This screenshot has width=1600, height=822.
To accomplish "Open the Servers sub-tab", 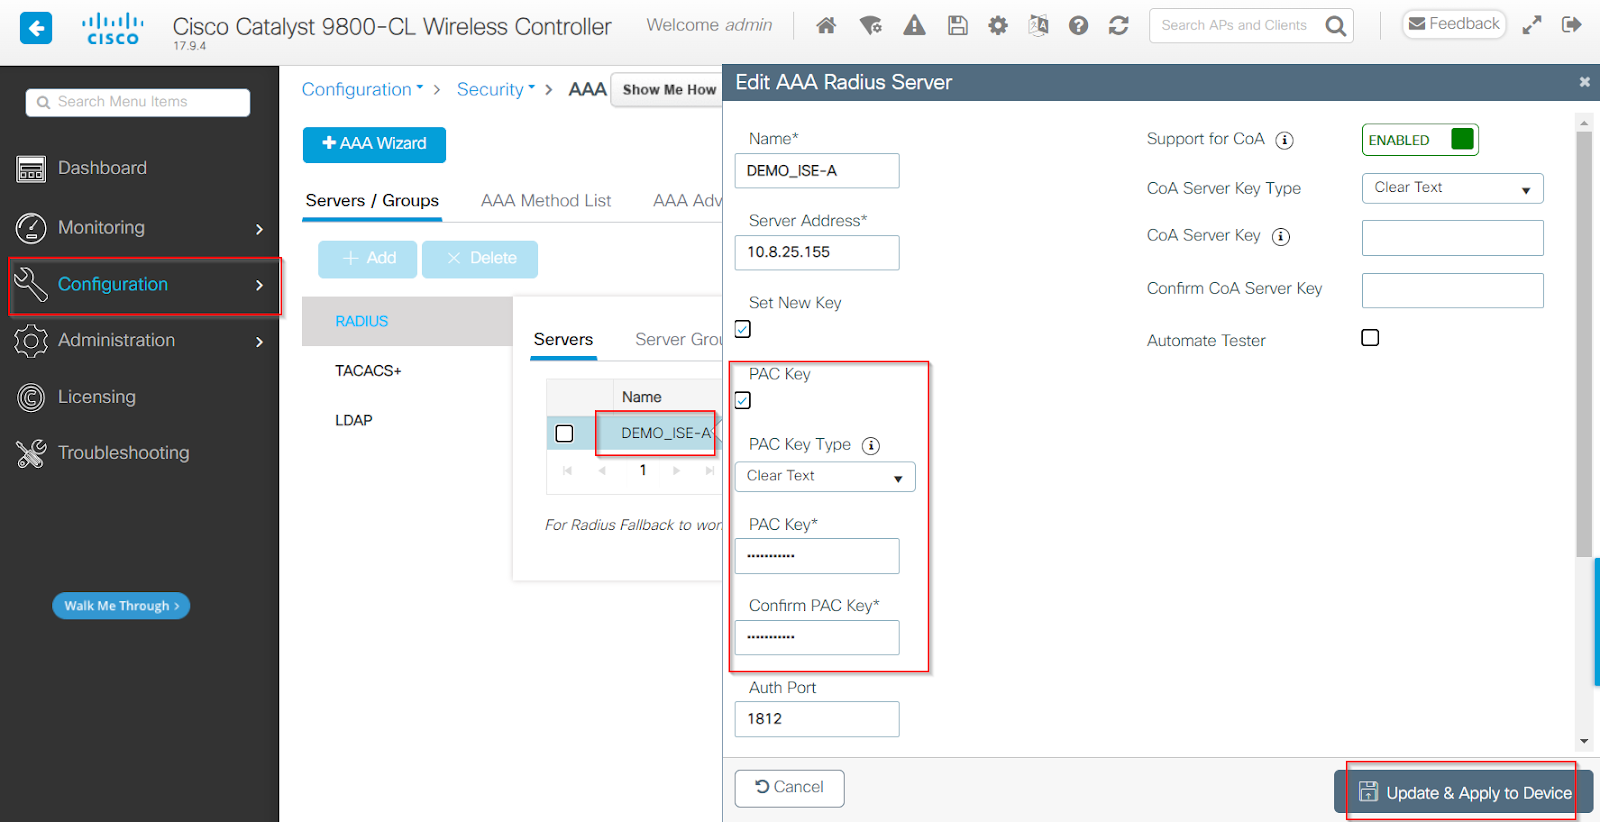I will click(563, 340).
